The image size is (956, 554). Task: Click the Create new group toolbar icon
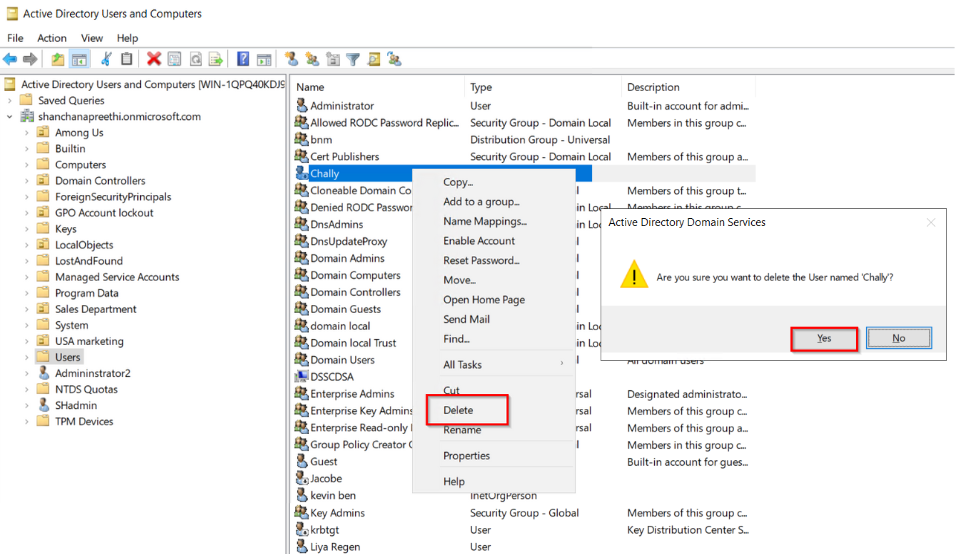coord(312,59)
